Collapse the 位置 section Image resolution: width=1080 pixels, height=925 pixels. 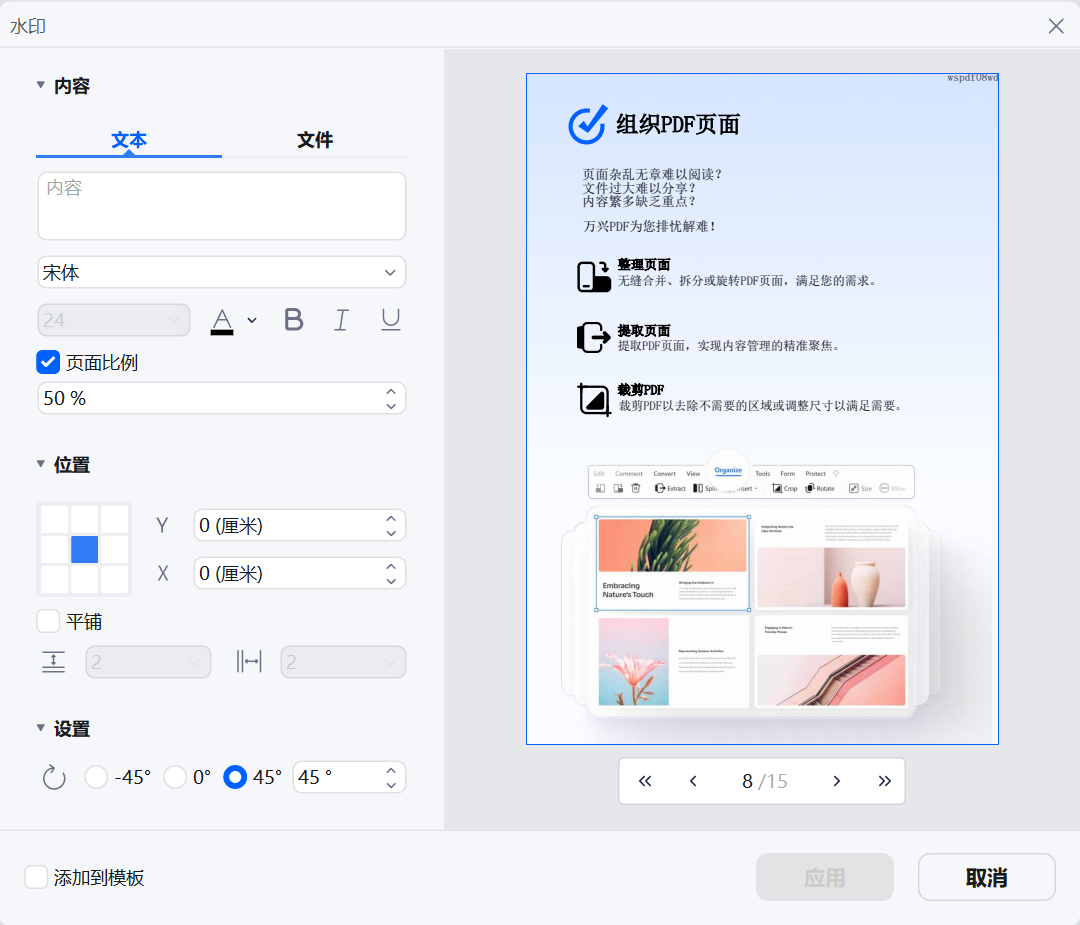(x=39, y=464)
